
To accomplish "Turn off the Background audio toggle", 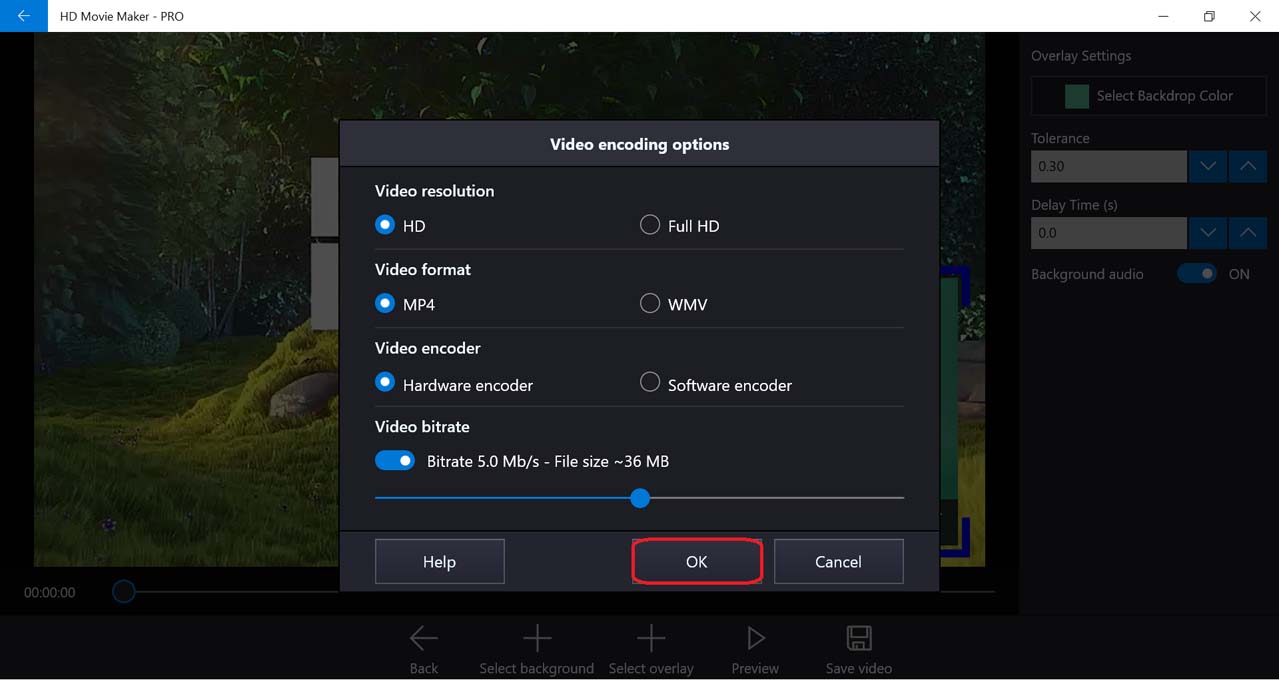I will point(1196,274).
